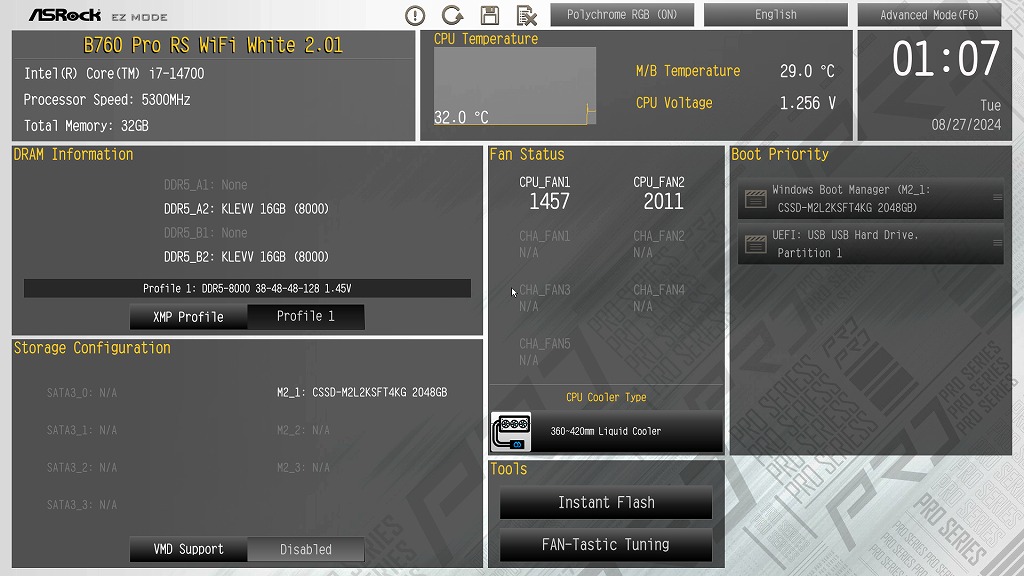Click B760 Pro RS WiFi White 2.01 title
This screenshot has height=576, width=1024.
pyautogui.click(x=213, y=45)
